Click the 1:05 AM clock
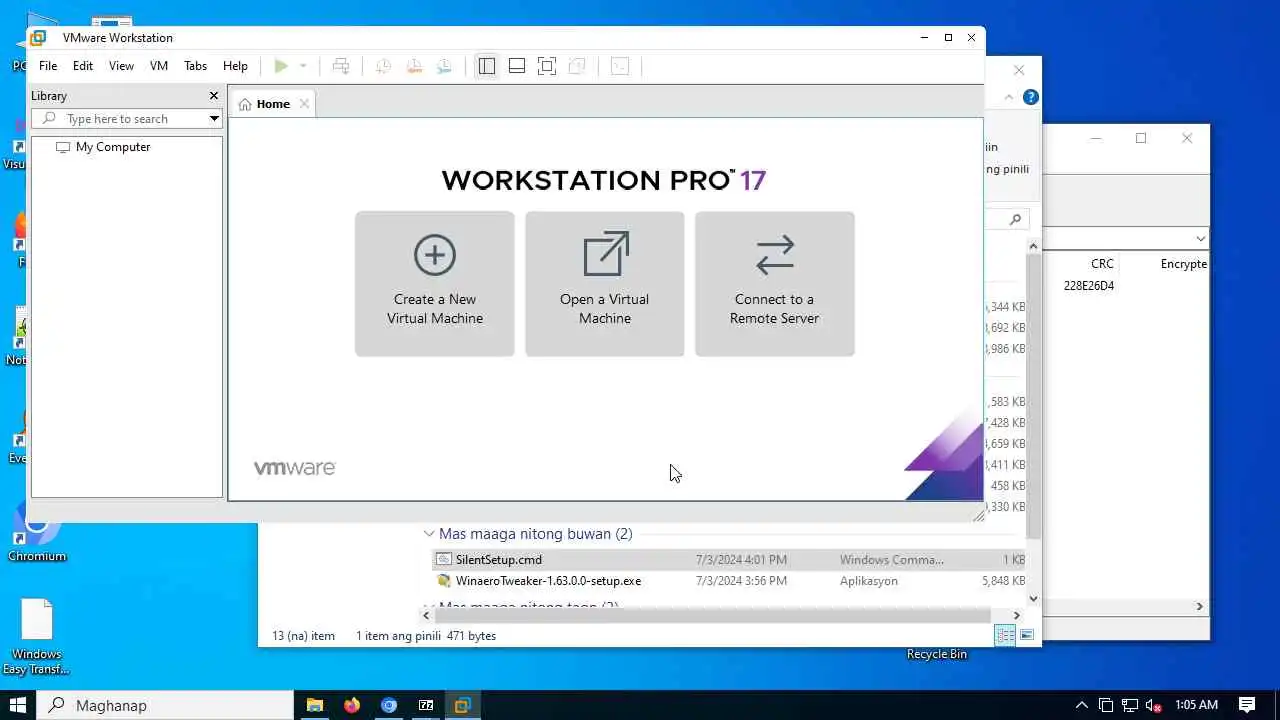This screenshot has width=1280, height=720. (x=1196, y=705)
